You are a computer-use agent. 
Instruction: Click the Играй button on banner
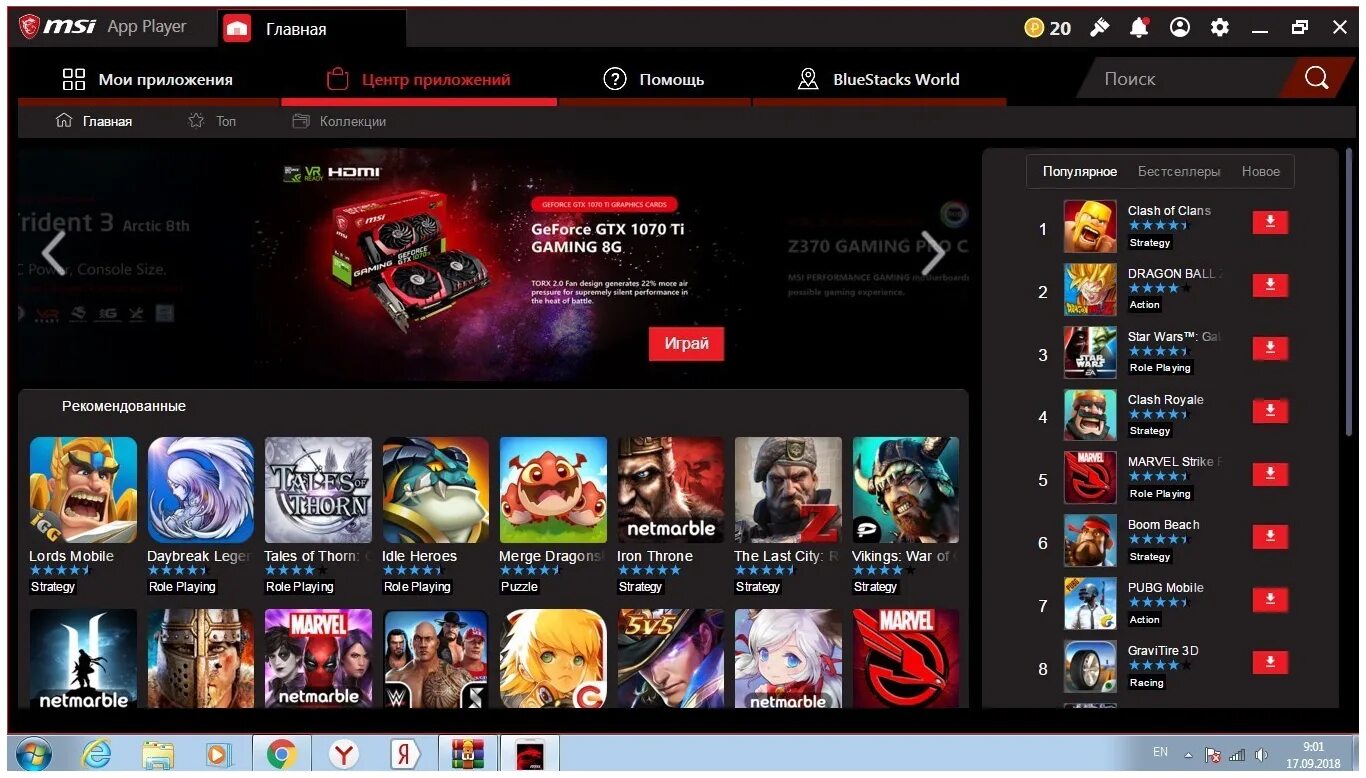[x=686, y=343]
